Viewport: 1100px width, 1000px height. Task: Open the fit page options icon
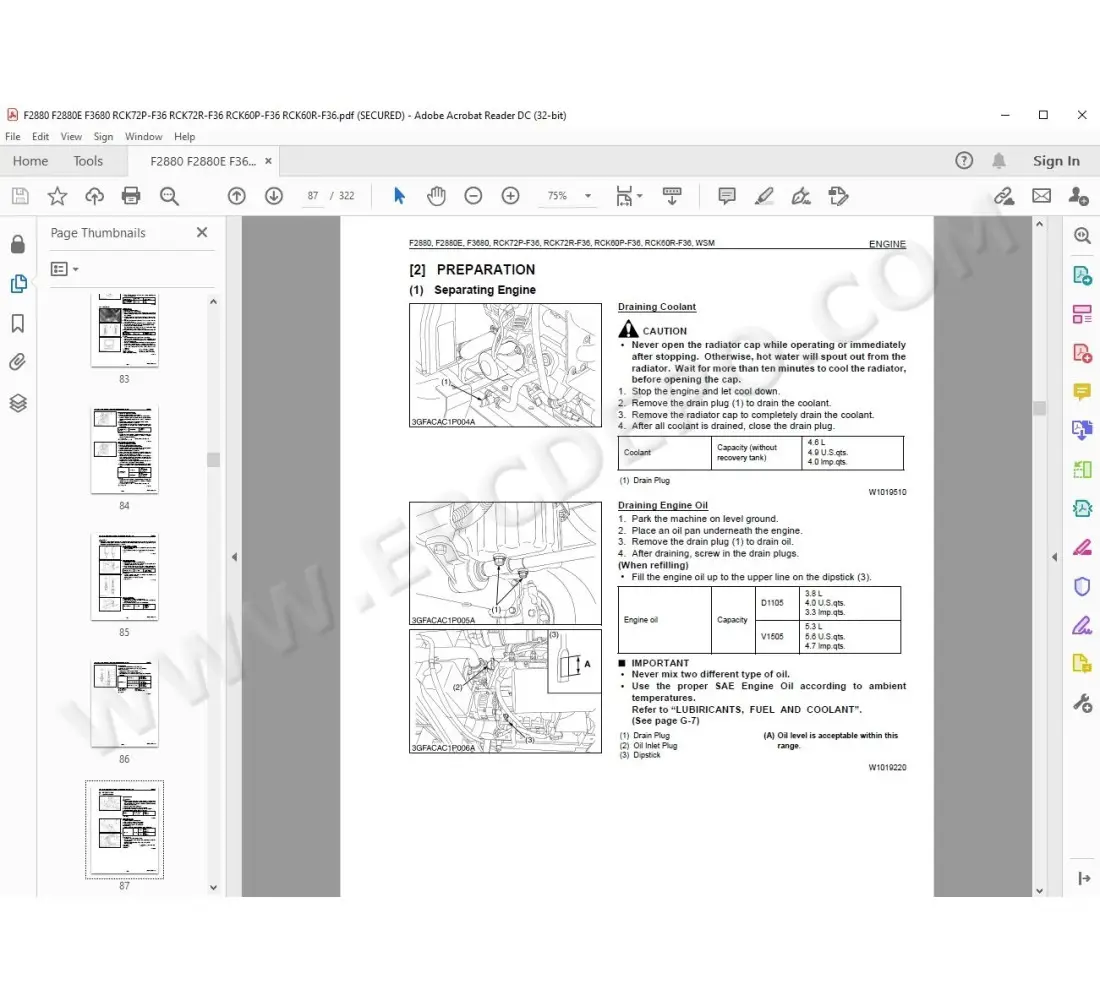(628, 196)
